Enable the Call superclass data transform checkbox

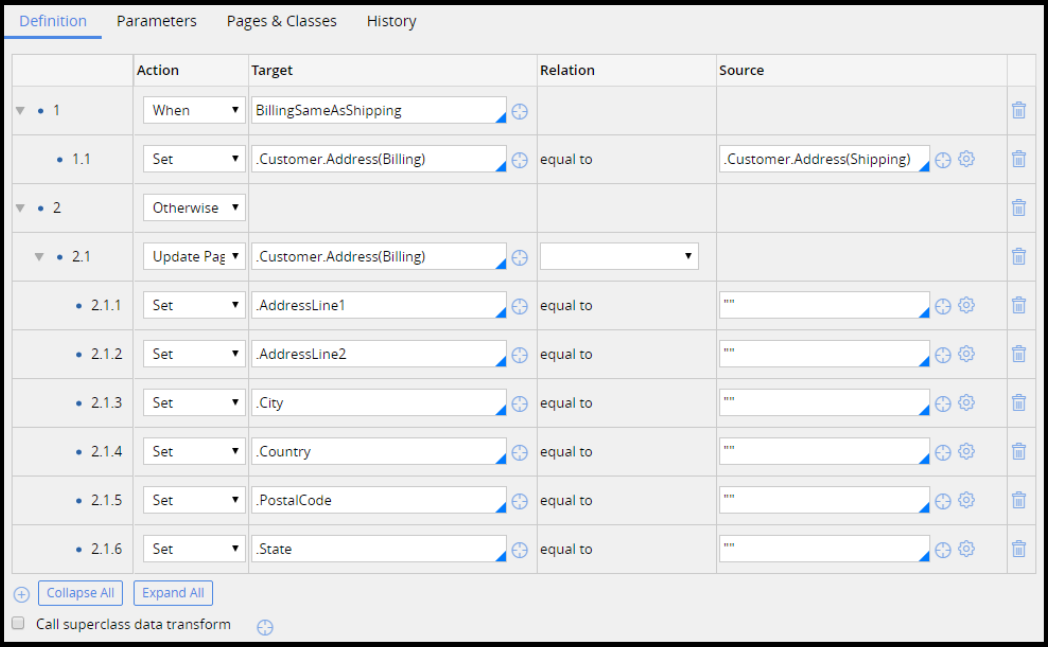tap(18, 624)
